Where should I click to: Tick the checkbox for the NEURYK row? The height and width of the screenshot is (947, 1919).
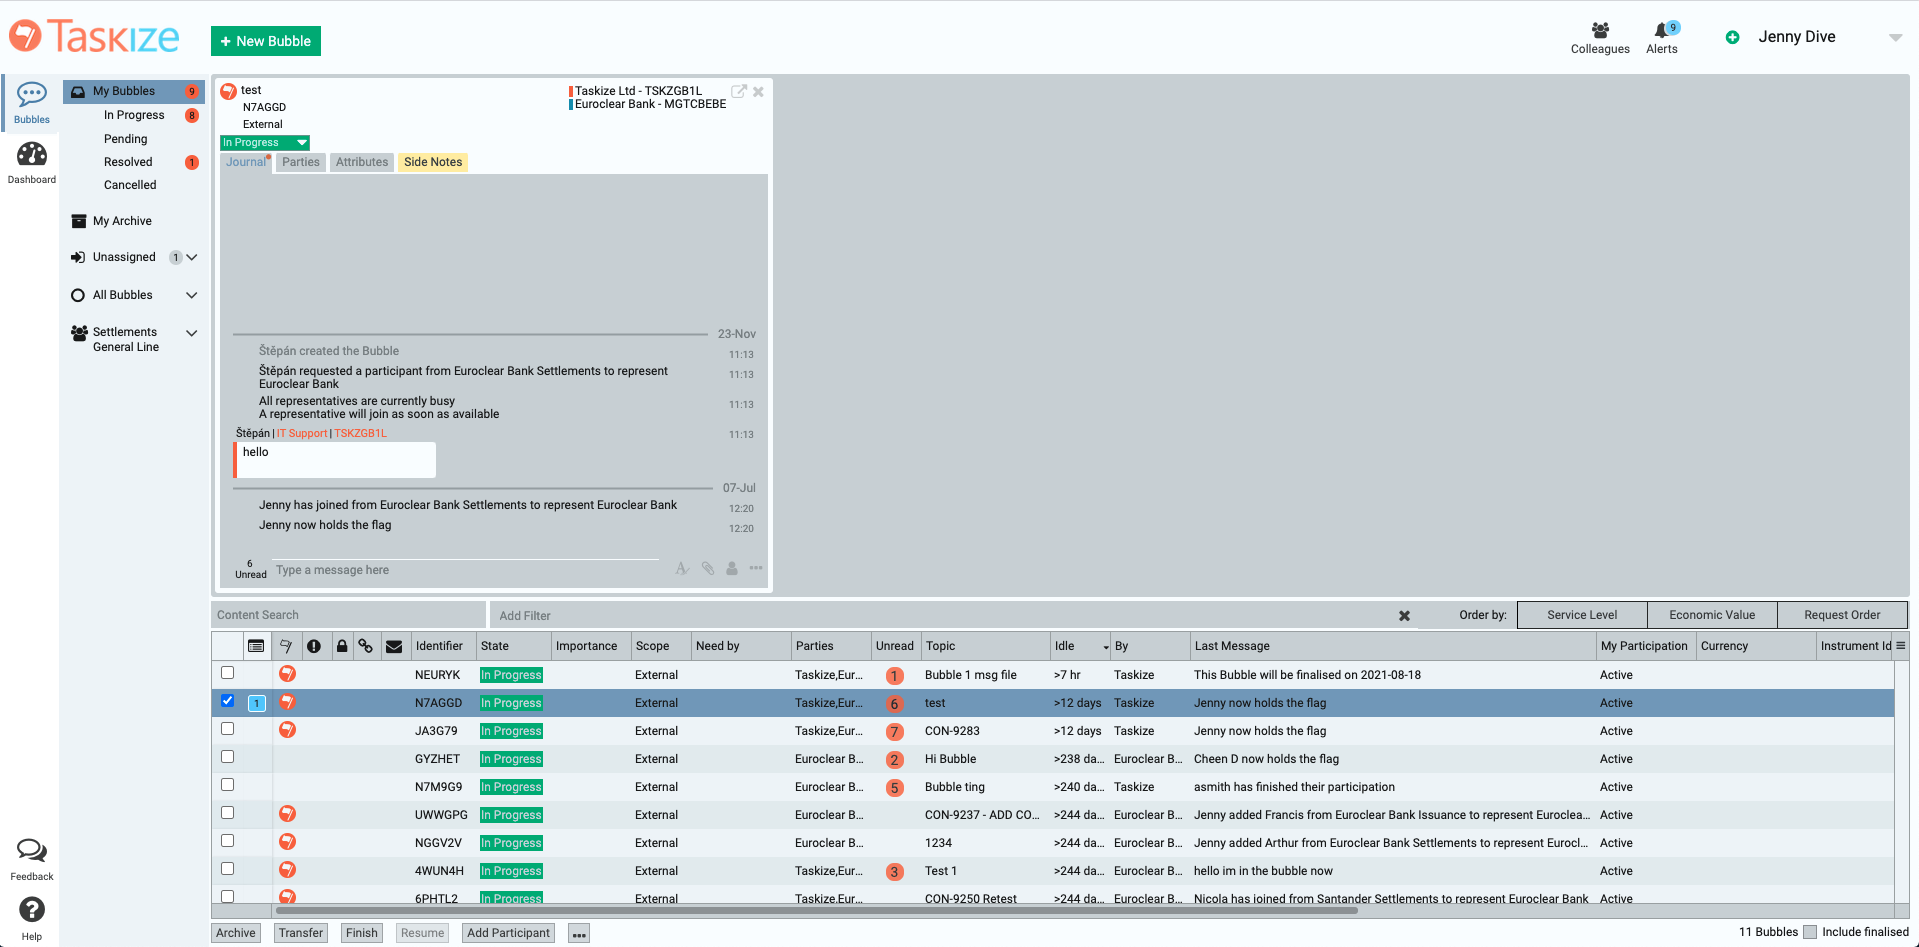pyautogui.click(x=228, y=673)
